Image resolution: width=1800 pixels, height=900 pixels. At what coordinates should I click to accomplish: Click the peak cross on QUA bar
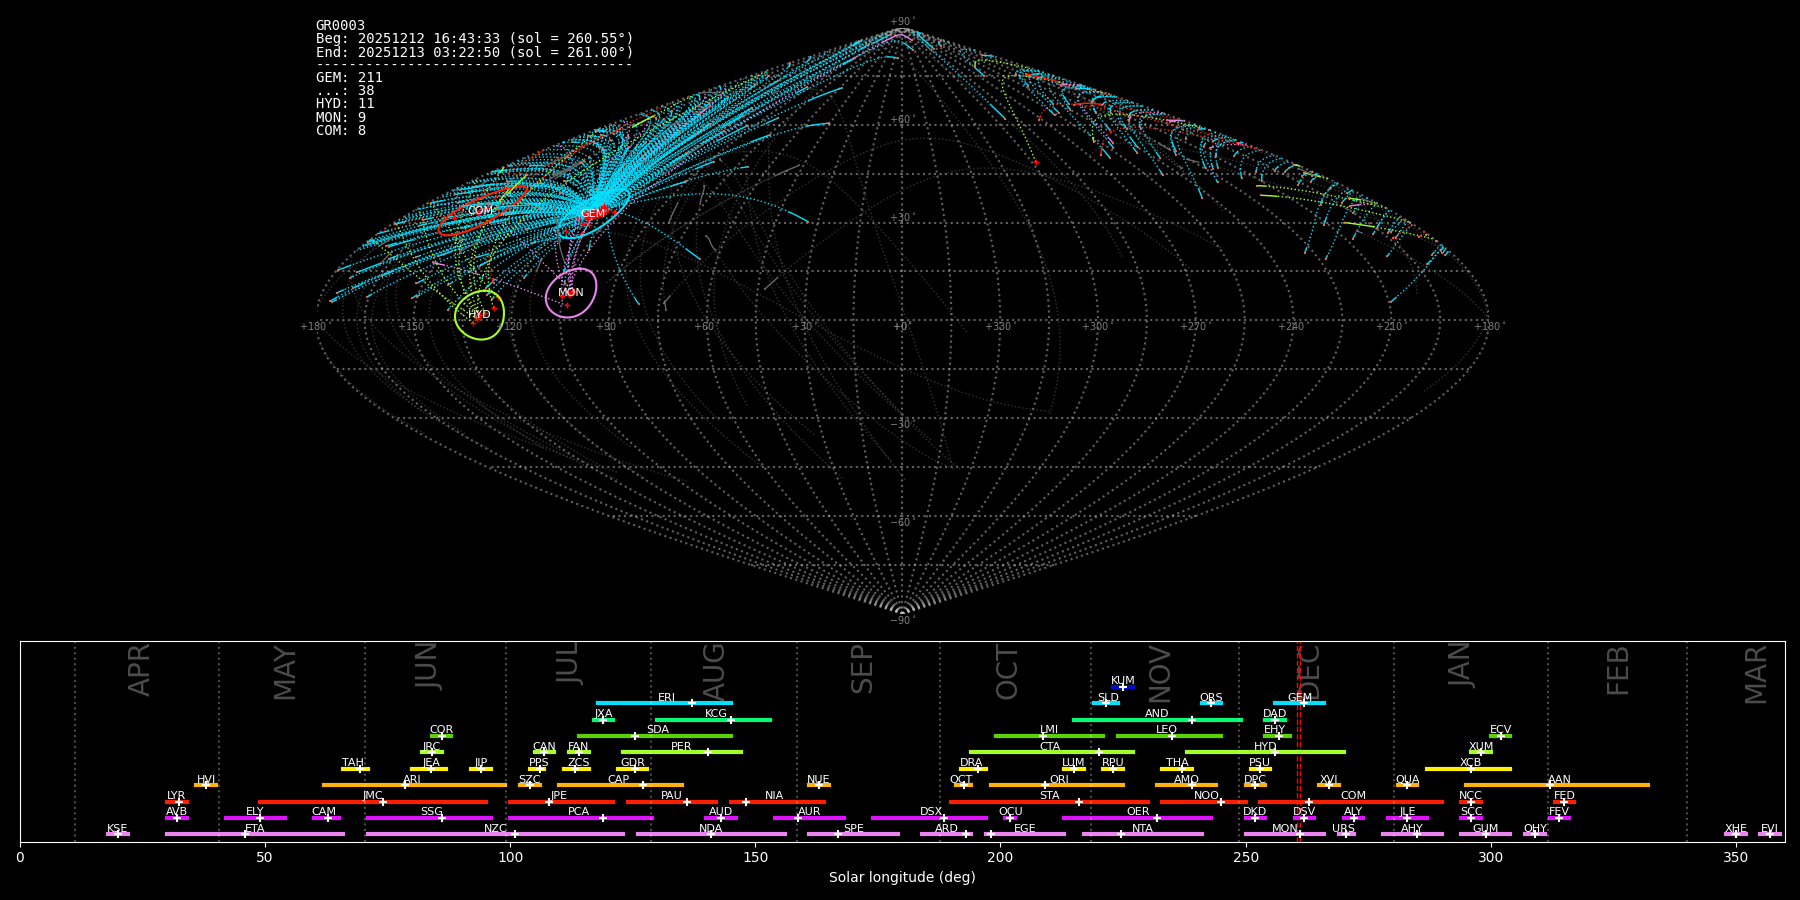[1407, 785]
